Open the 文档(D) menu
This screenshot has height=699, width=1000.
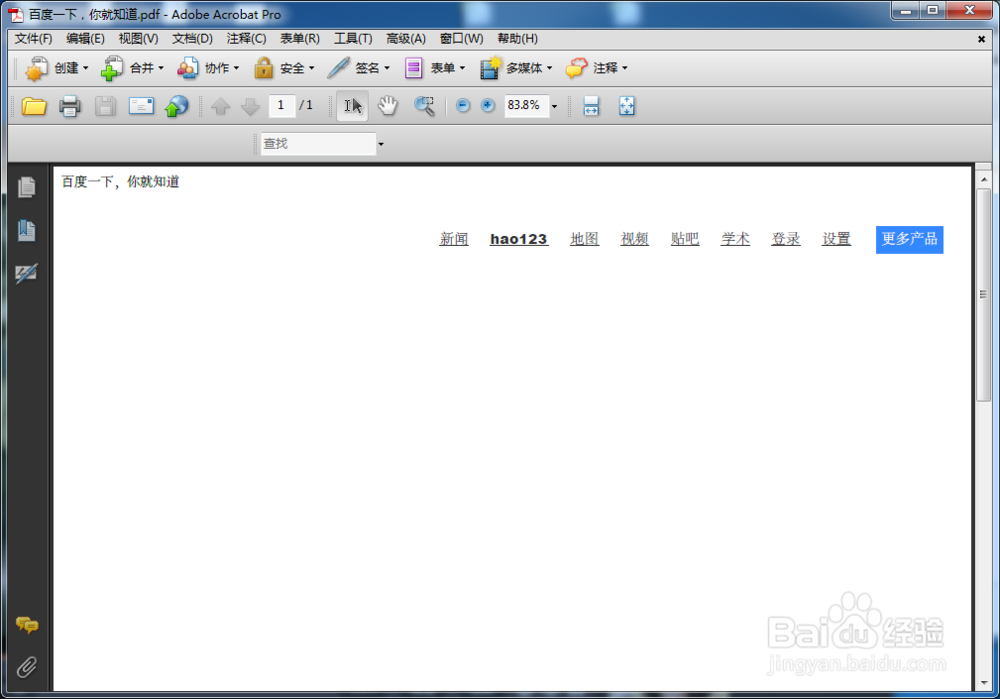pyautogui.click(x=193, y=39)
